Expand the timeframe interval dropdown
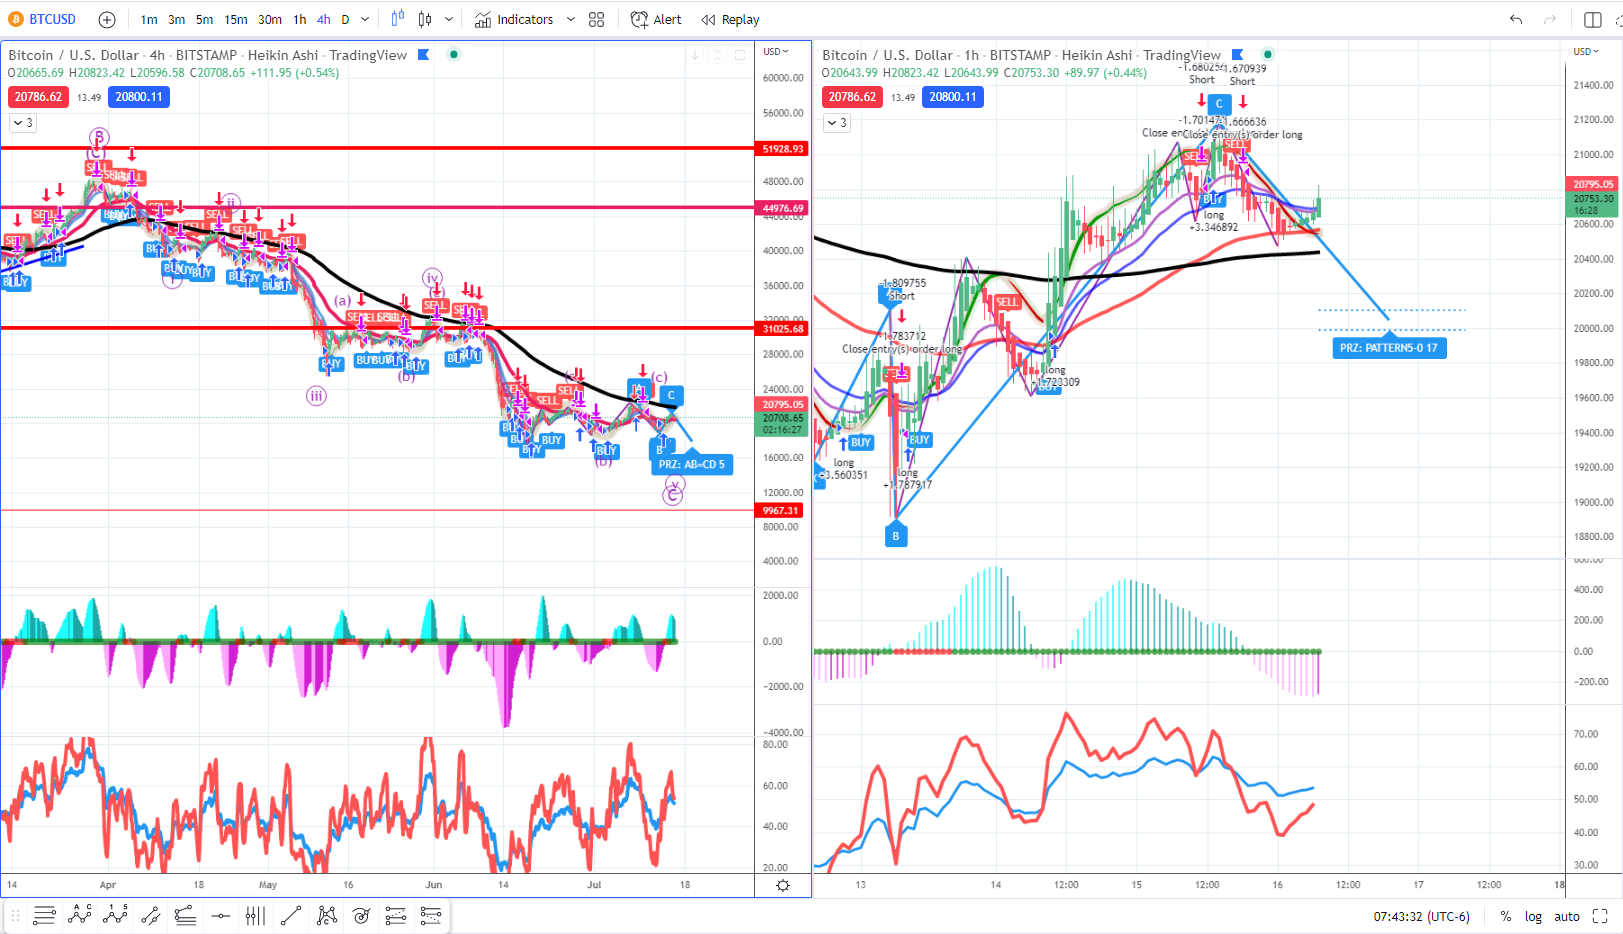This screenshot has height=934, width=1623. click(366, 20)
